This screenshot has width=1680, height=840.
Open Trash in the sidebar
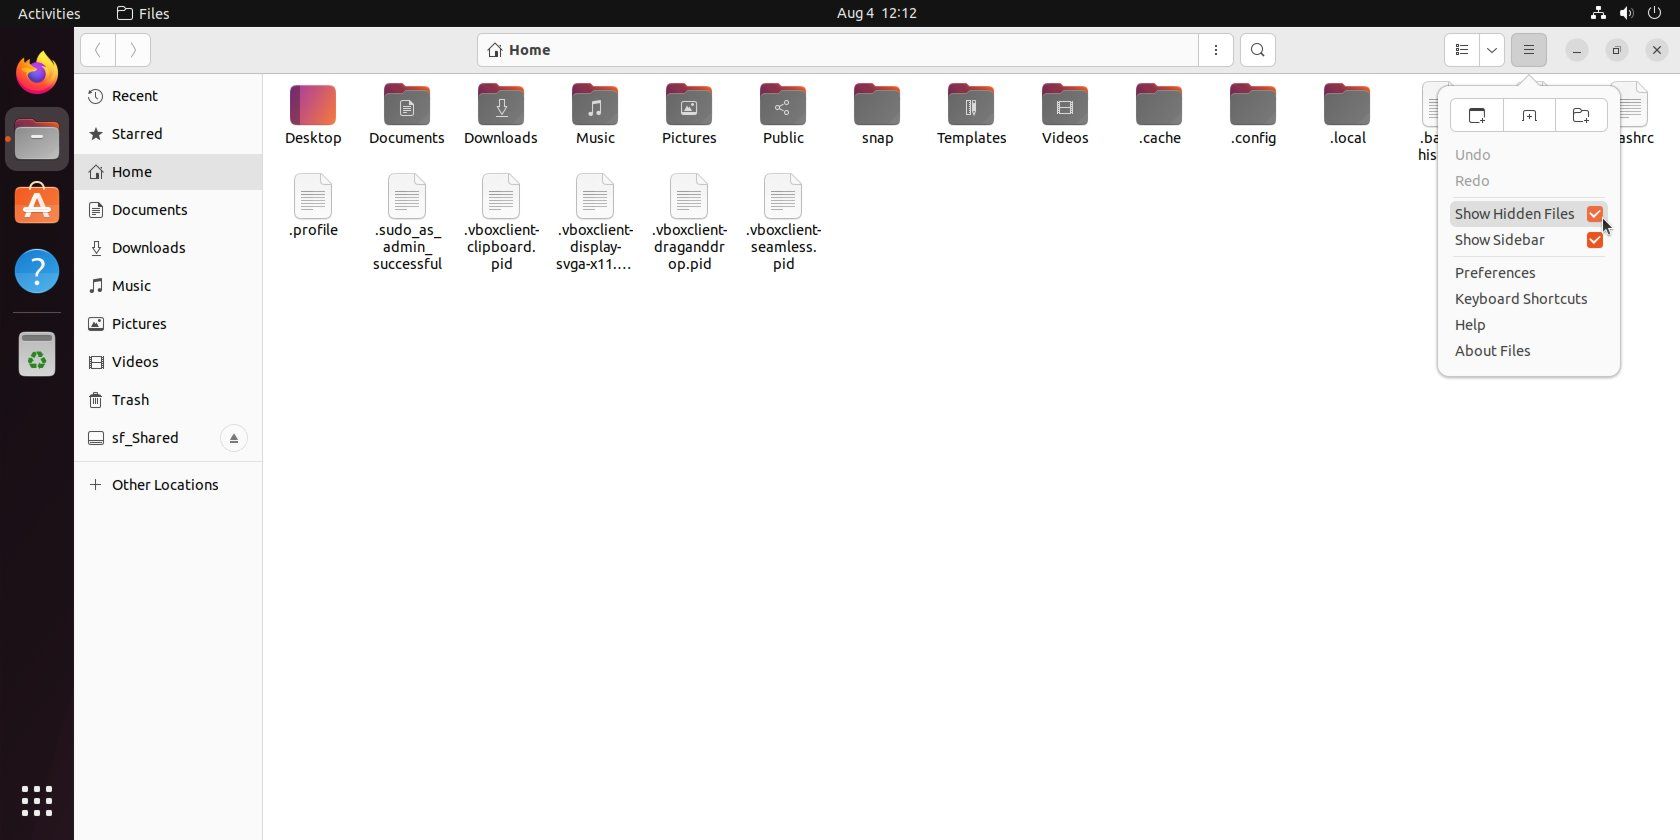click(x=168, y=400)
